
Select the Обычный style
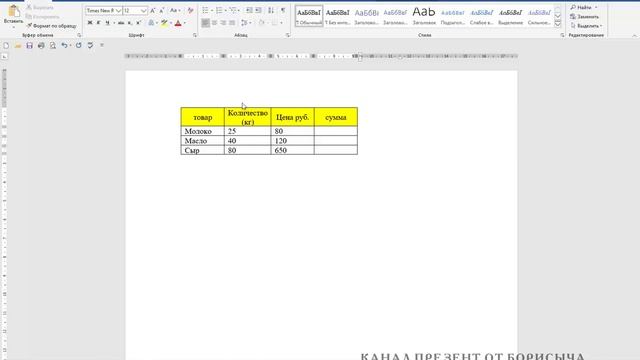click(309, 16)
